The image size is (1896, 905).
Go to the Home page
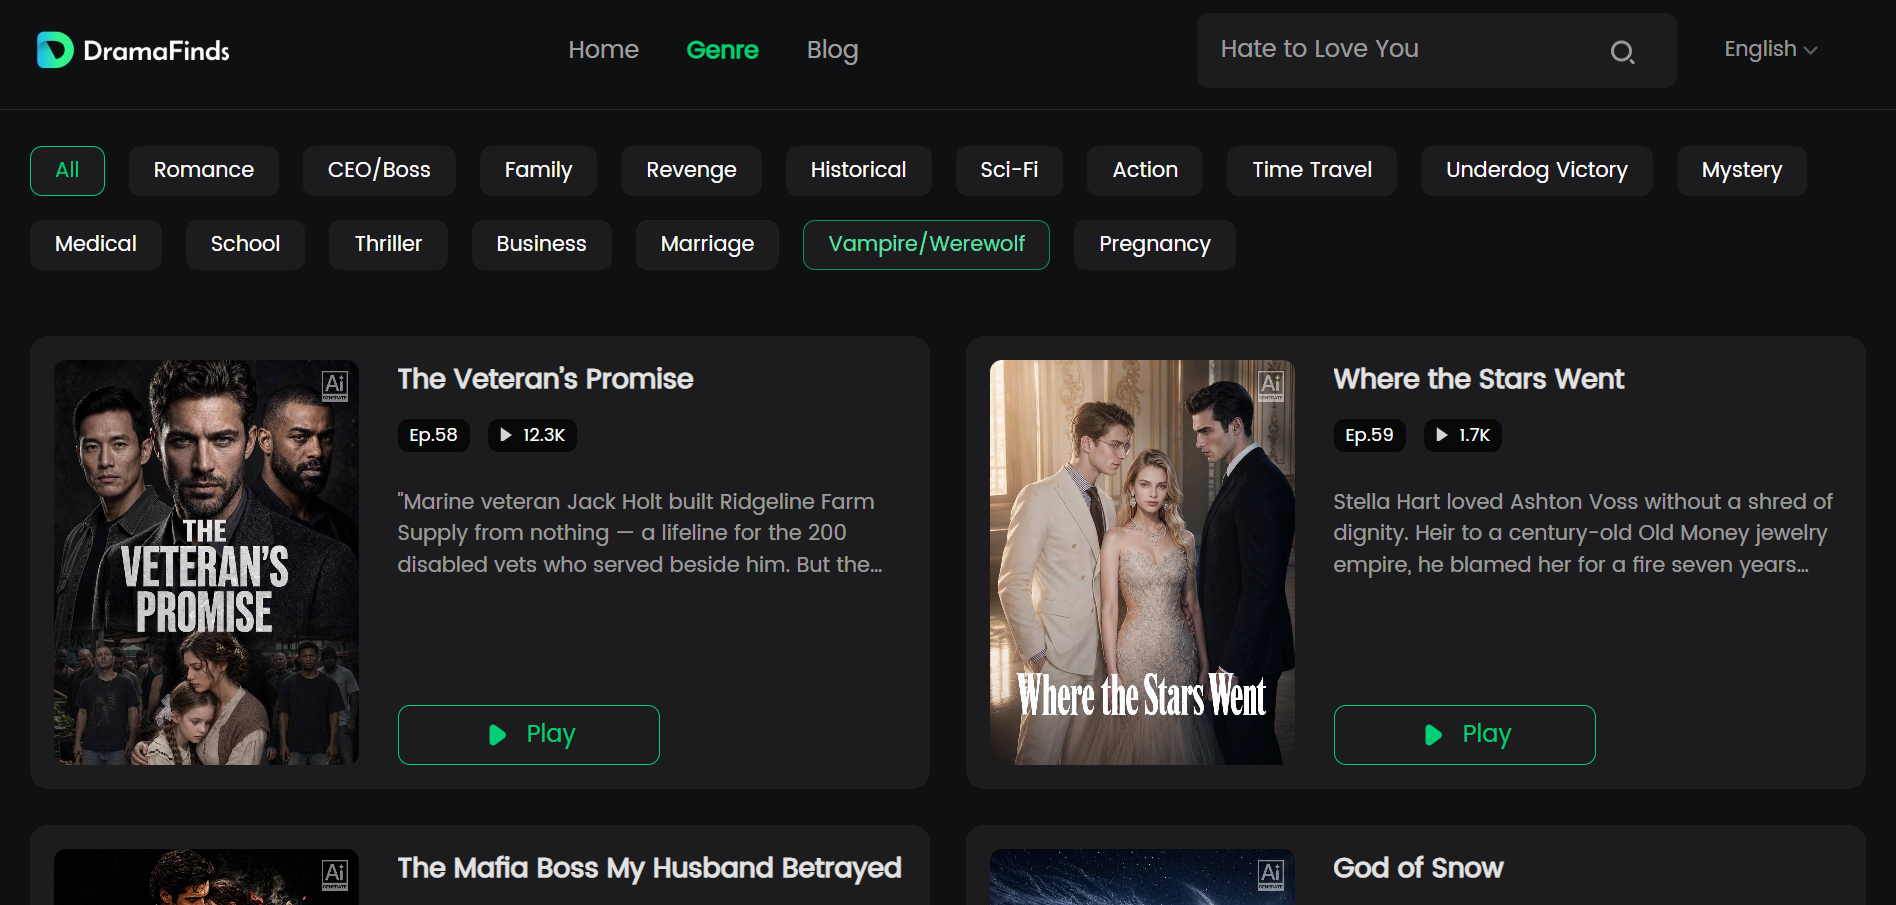[x=603, y=50]
